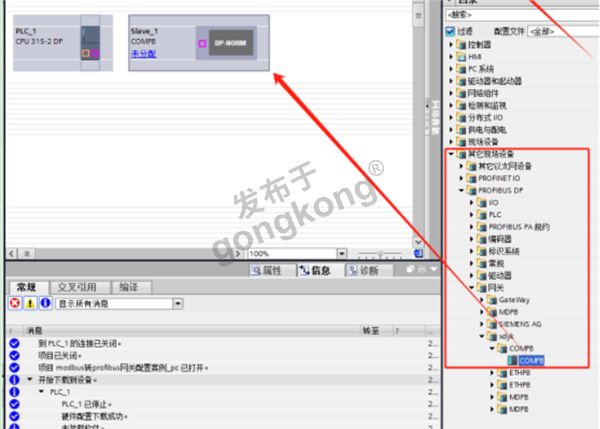Select the PROFINET IO folder icon
Image resolution: width=600 pixels, height=429 pixels.
(x=472, y=178)
